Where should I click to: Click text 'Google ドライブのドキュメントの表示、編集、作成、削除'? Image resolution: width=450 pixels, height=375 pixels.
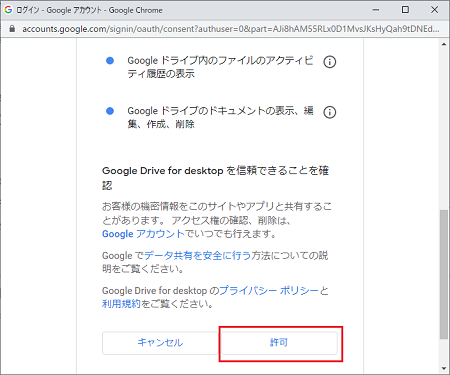pos(220,117)
